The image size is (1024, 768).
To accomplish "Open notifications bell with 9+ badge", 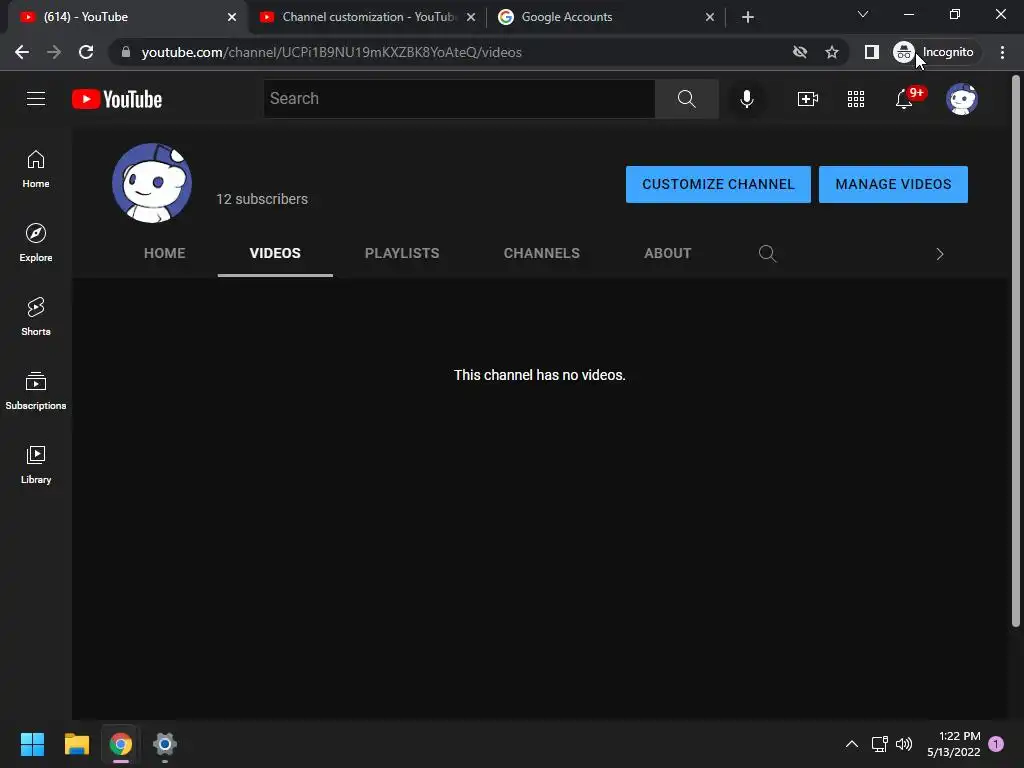I will [904, 99].
